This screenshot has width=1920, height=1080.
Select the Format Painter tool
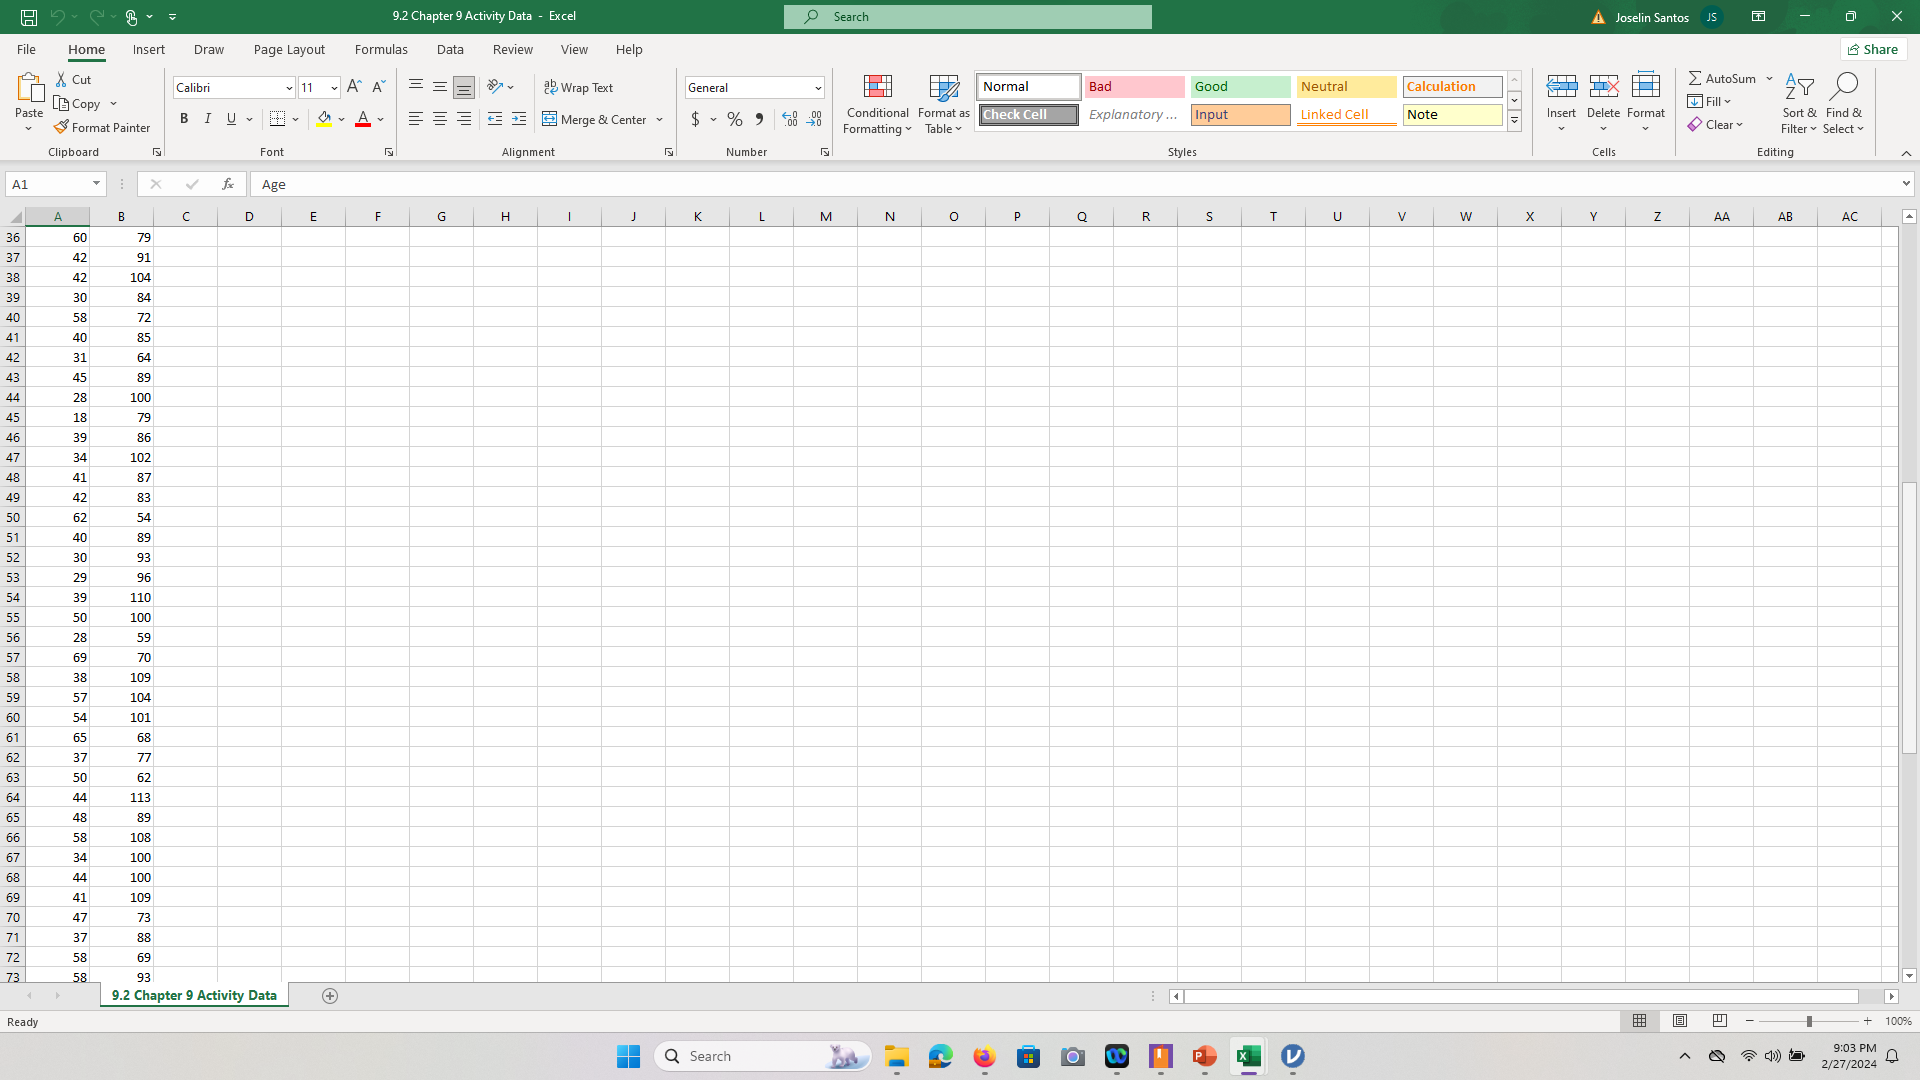coord(103,127)
